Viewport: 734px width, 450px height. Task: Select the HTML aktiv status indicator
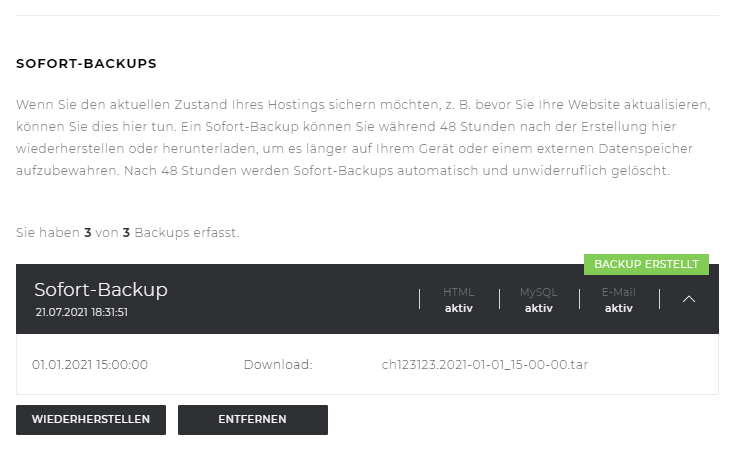coord(459,300)
